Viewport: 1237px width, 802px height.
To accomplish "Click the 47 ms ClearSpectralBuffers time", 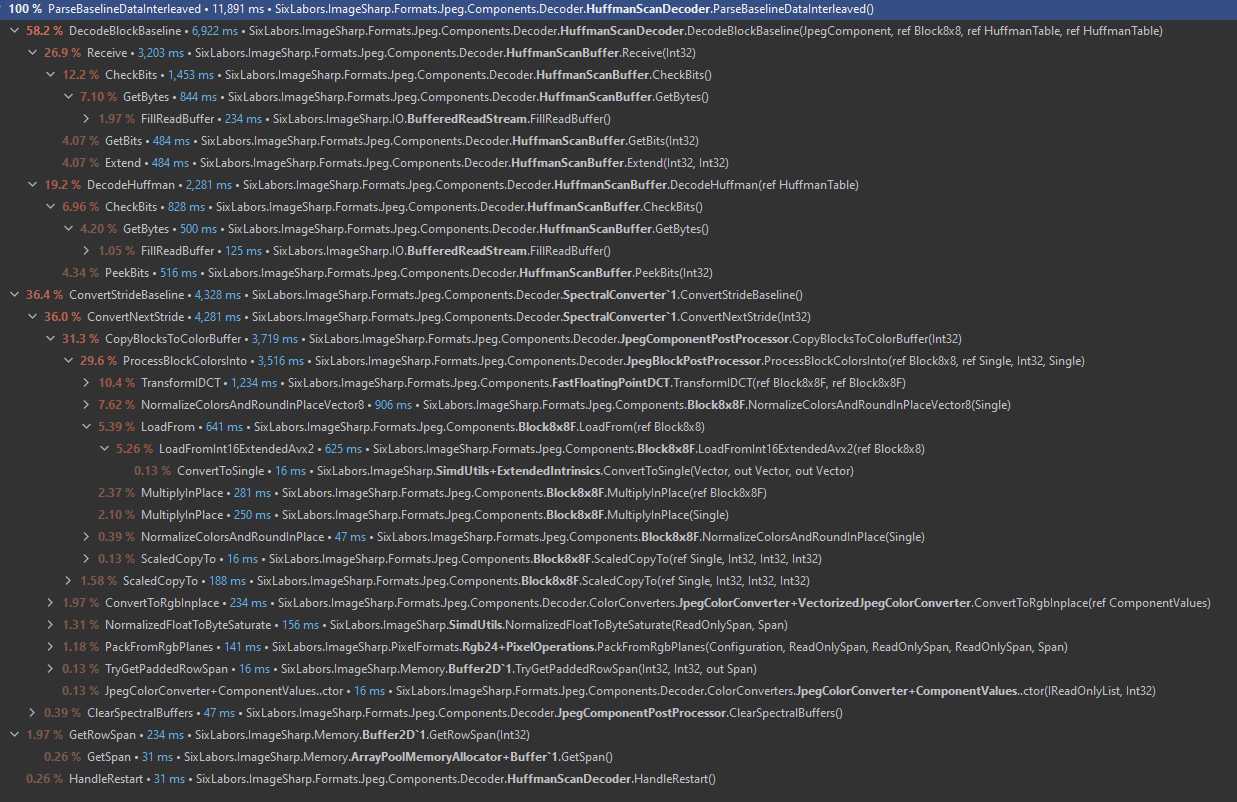I will tap(219, 713).
